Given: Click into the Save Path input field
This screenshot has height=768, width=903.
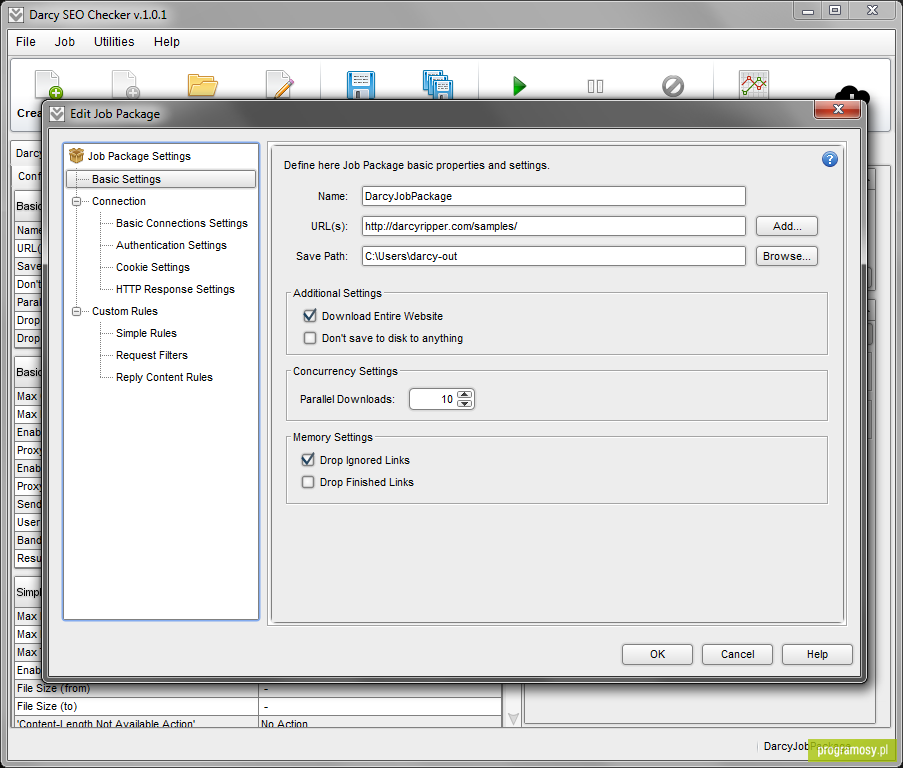Looking at the screenshot, I should [553, 256].
